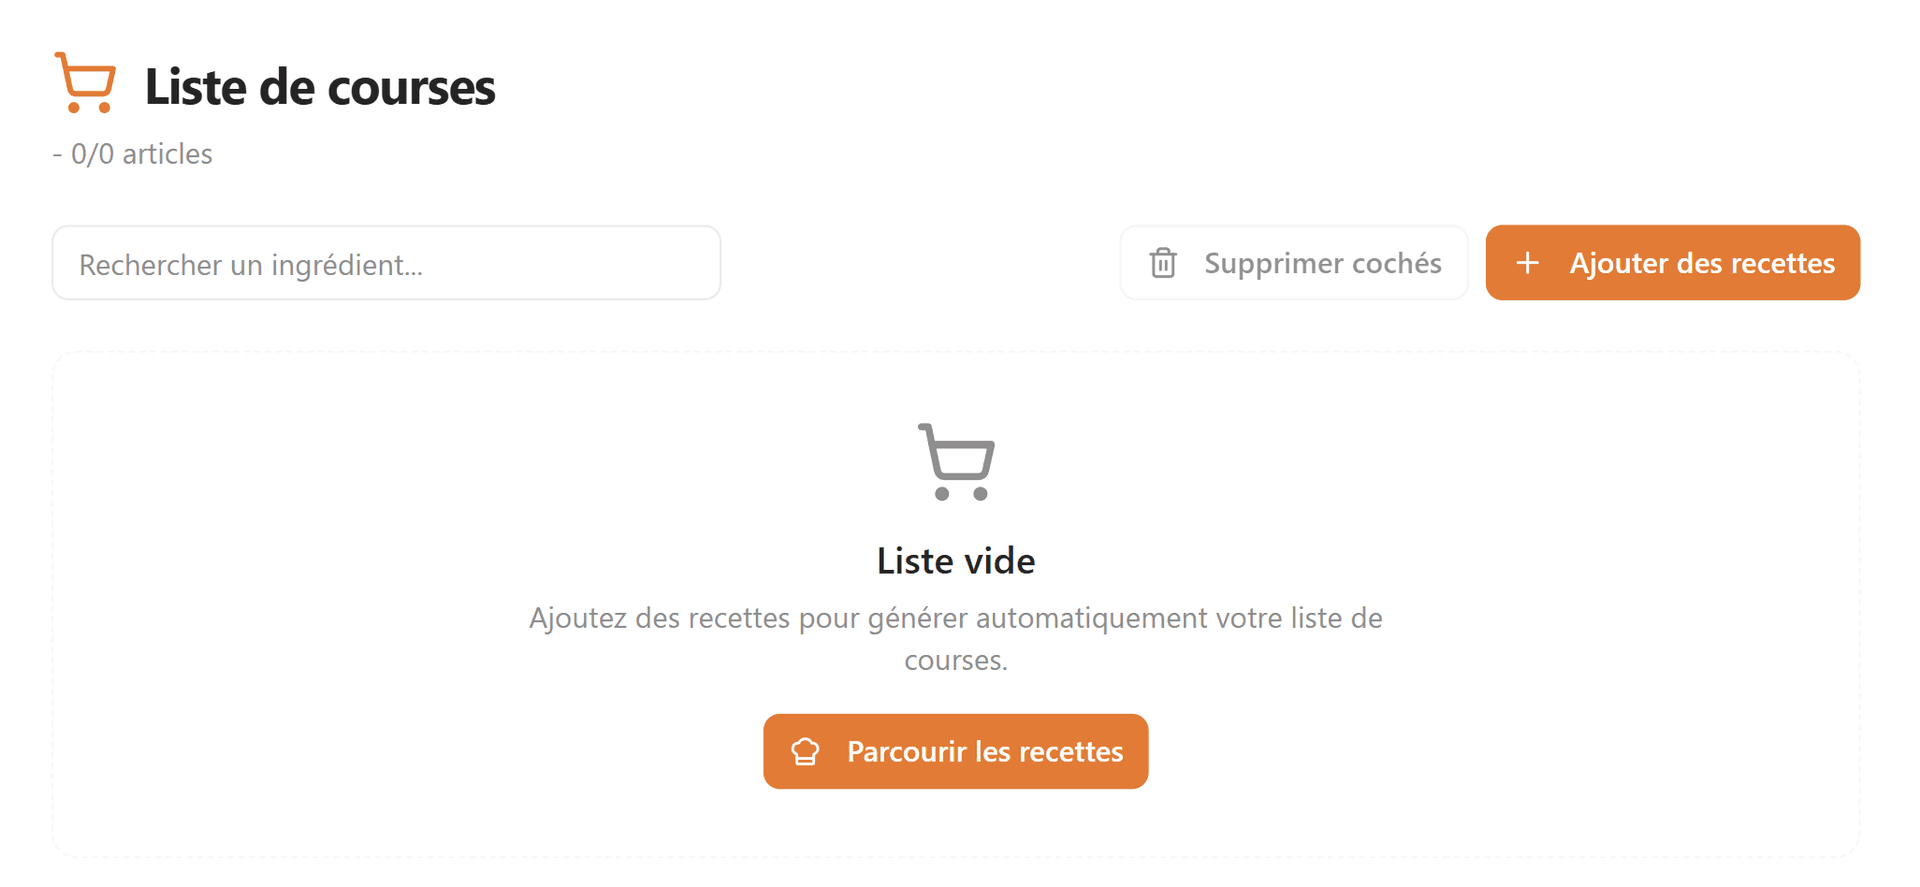Click the trash icon next to Supprimer cochés

(x=1162, y=263)
